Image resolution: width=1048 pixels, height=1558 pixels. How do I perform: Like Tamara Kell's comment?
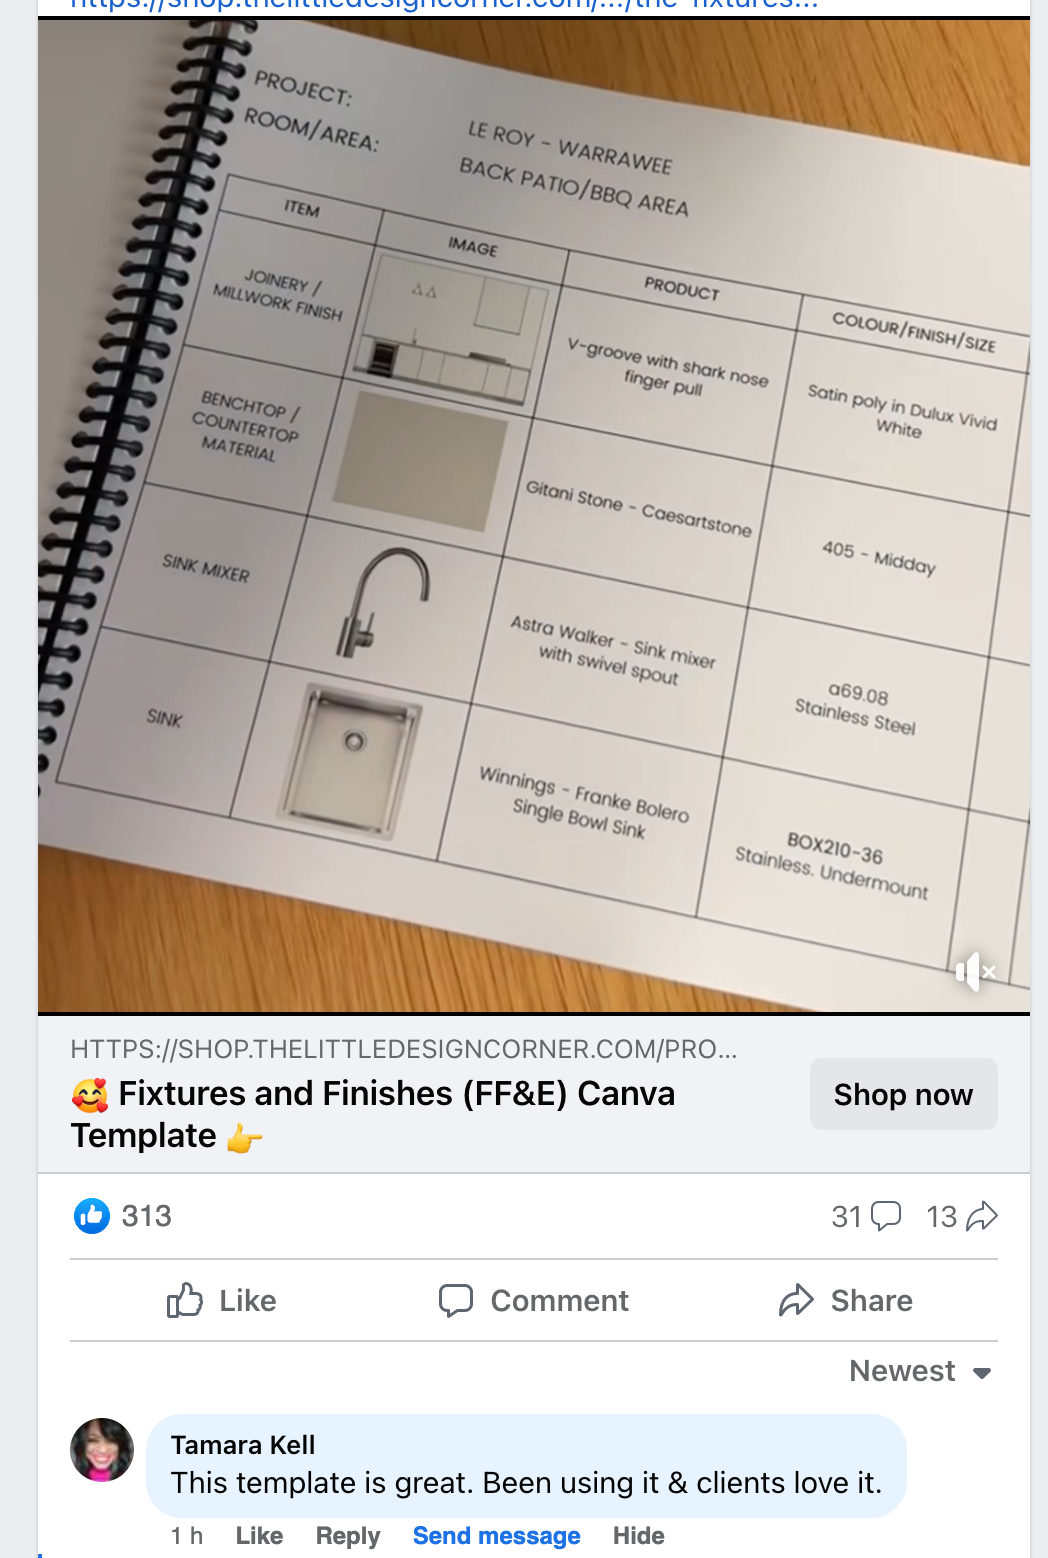click(x=259, y=1536)
